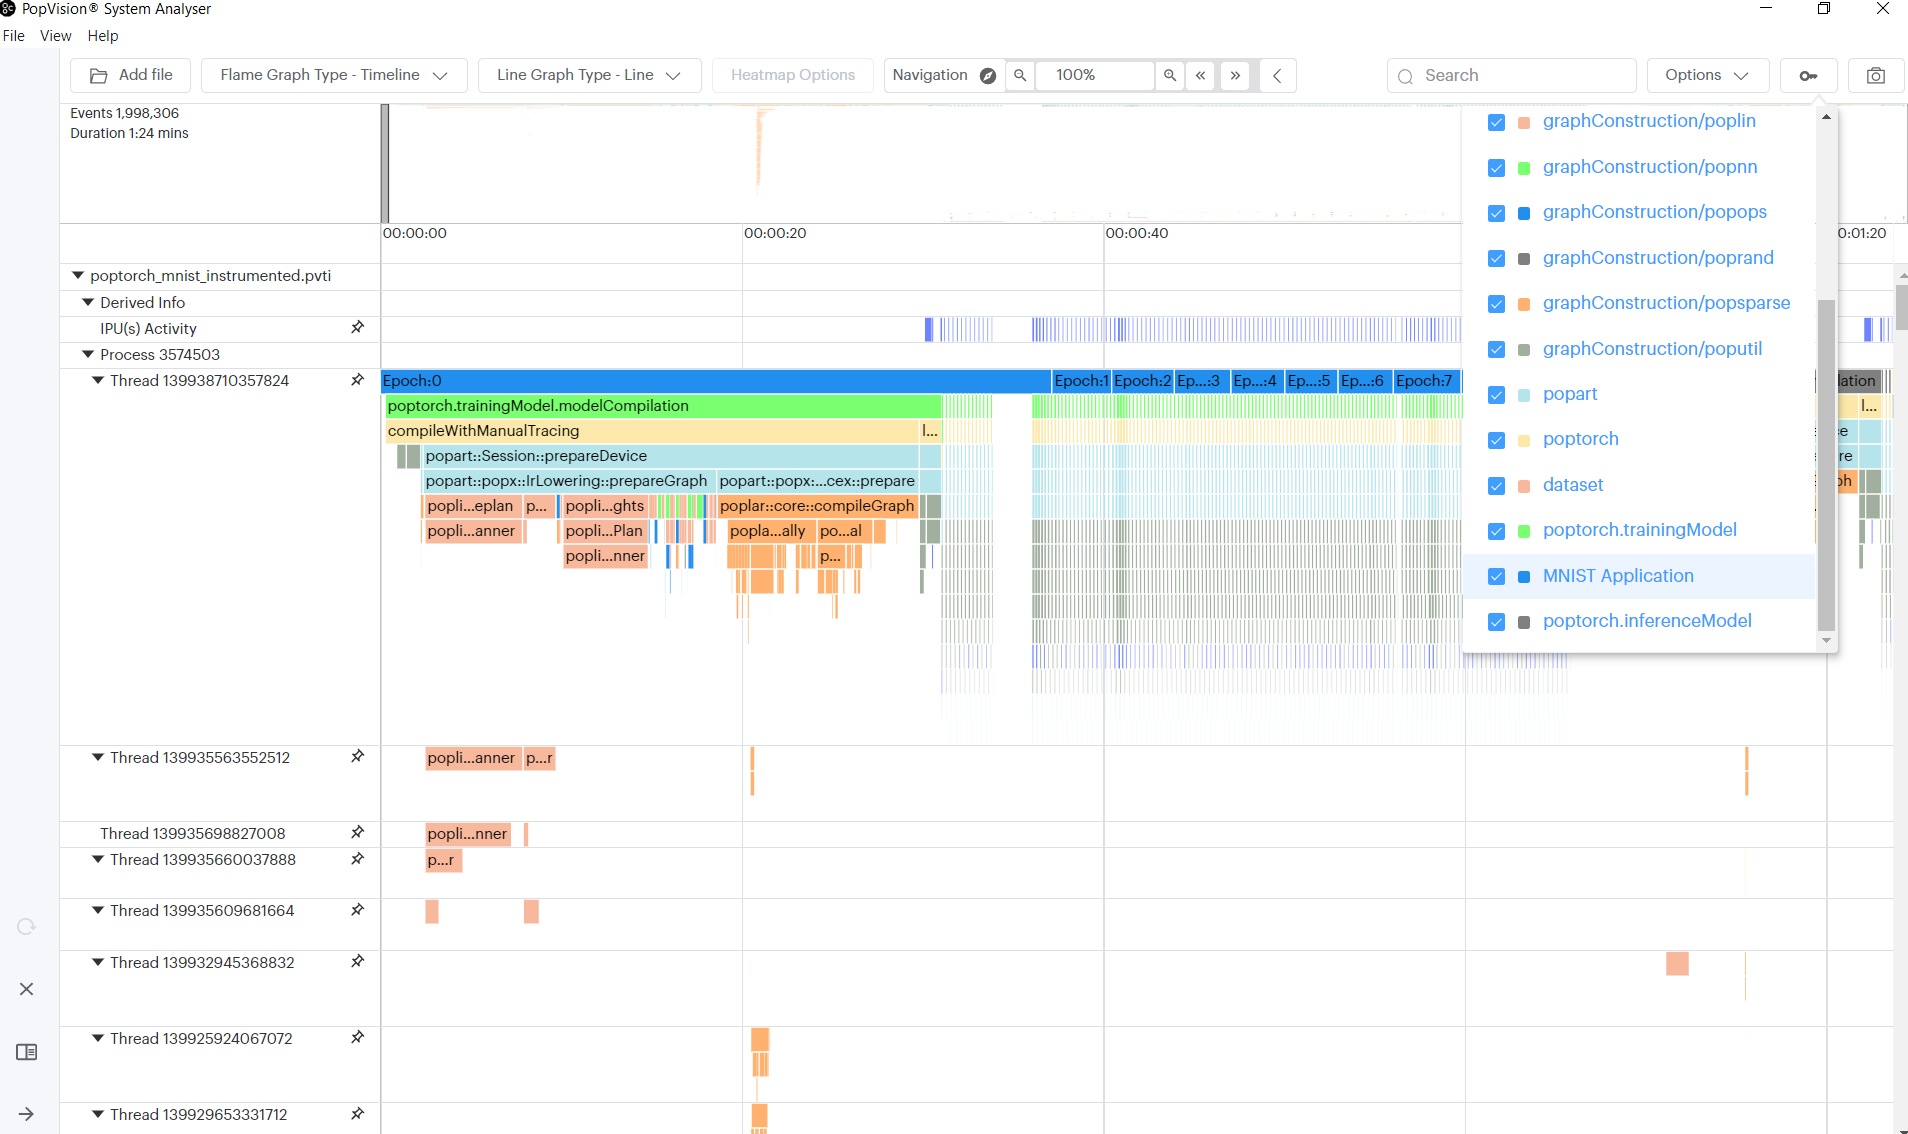
Task: Click the zoom in magnifier icon
Action: click(x=1169, y=76)
